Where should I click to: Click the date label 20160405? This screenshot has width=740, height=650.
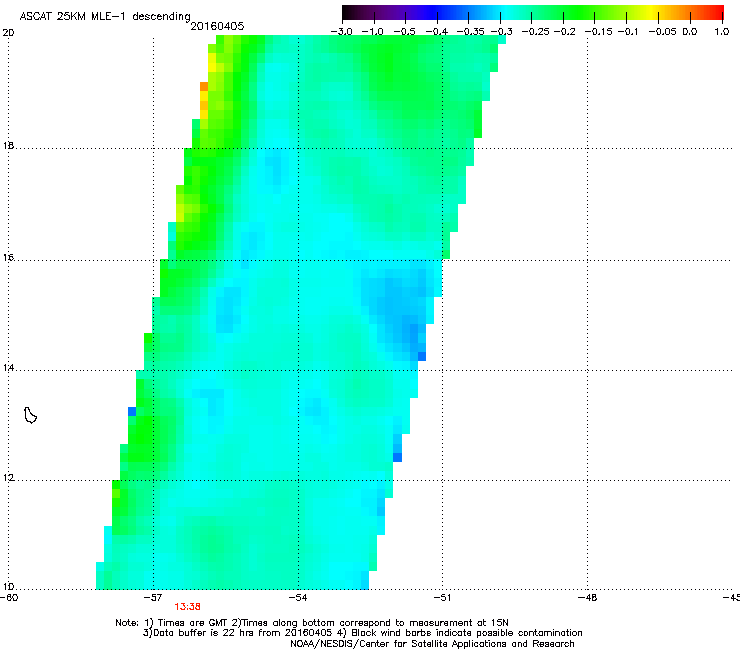tap(217, 26)
